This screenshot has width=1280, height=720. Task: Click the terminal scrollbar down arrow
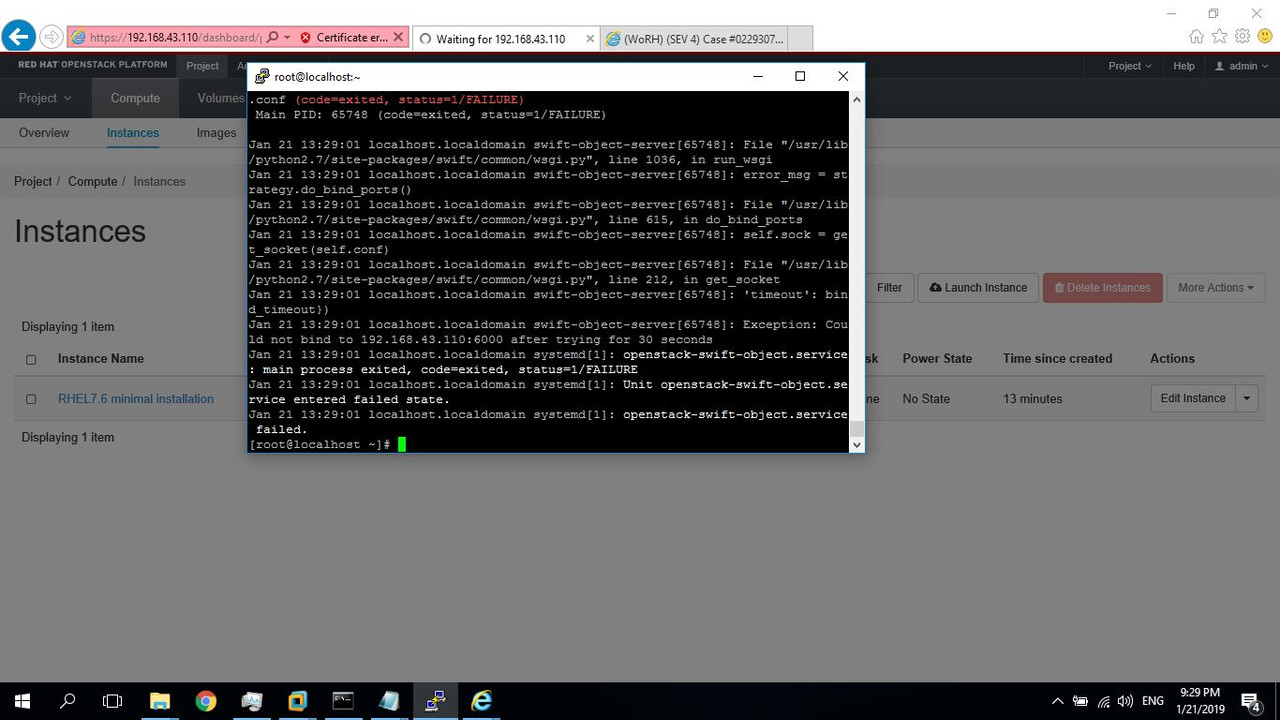click(x=856, y=444)
